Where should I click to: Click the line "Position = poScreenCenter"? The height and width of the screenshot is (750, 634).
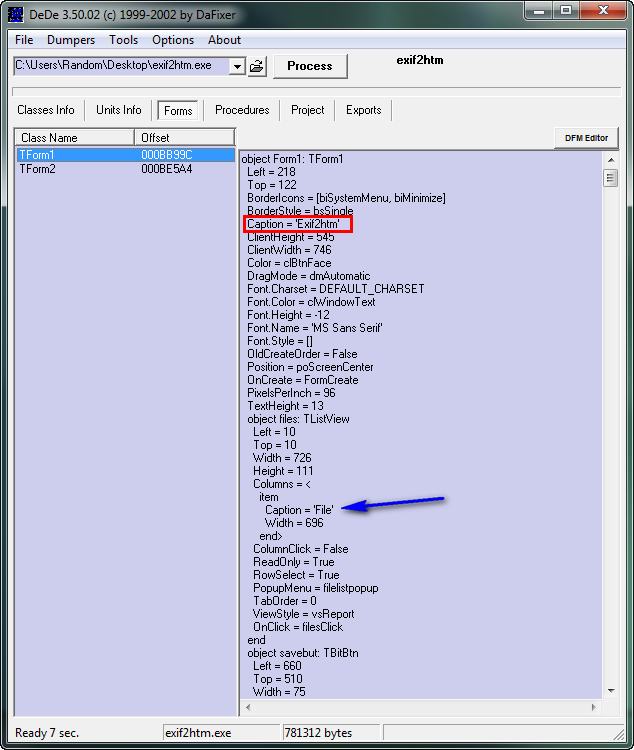(x=310, y=367)
